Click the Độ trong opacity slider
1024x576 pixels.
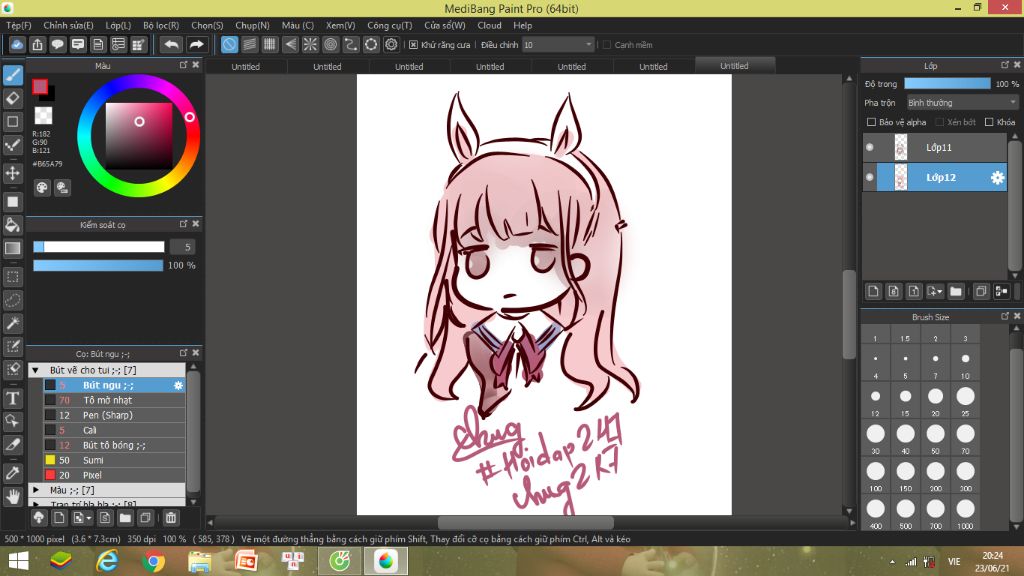pos(947,84)
